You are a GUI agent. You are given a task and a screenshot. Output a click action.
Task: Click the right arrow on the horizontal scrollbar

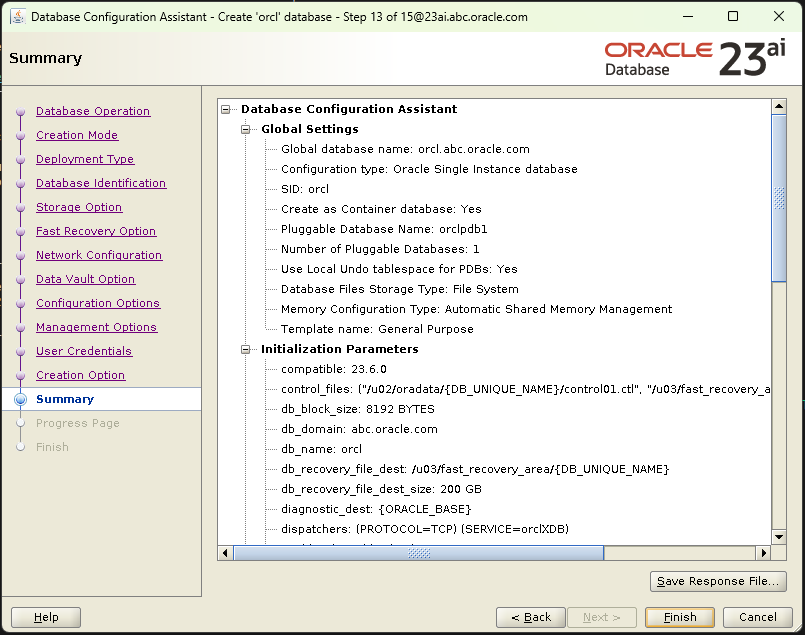[765, 552]
